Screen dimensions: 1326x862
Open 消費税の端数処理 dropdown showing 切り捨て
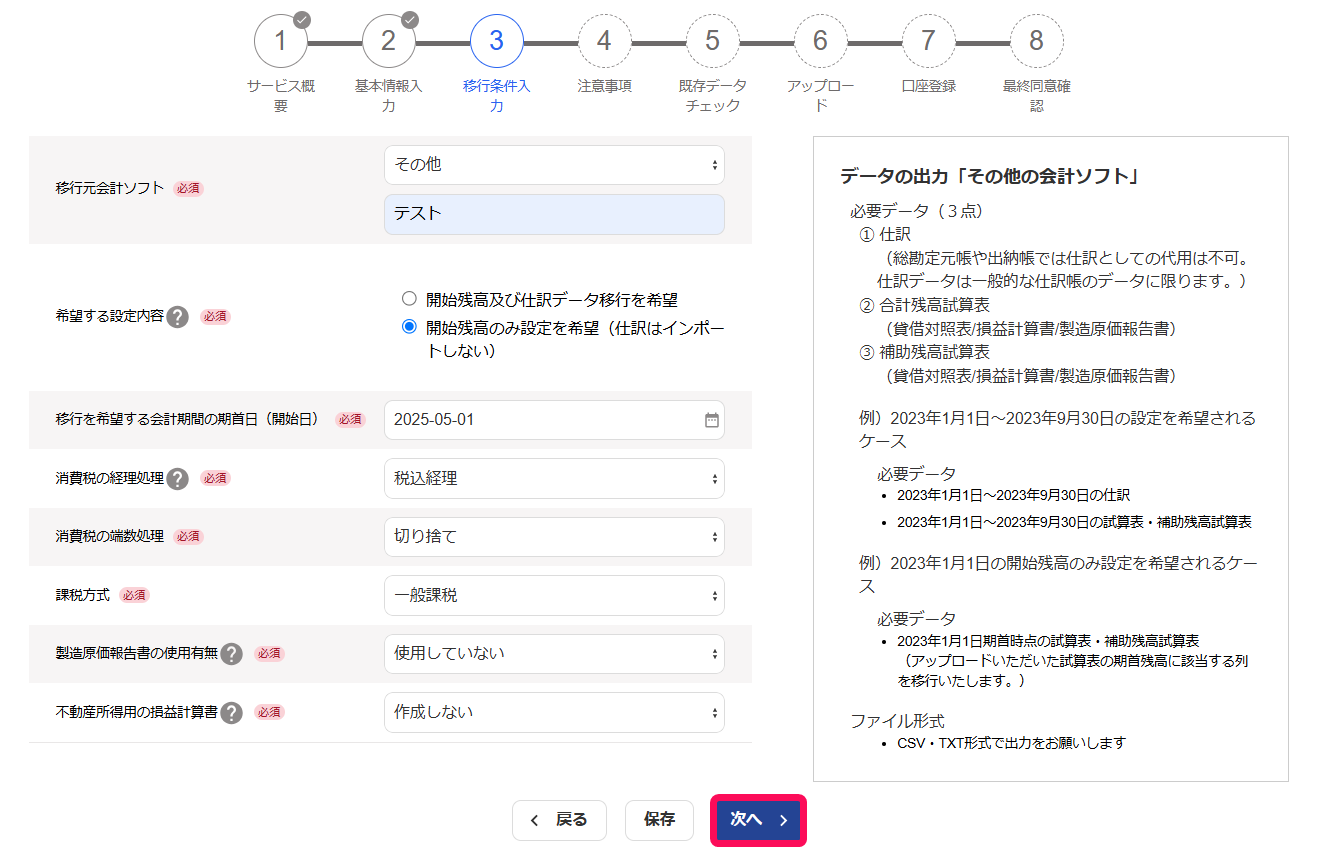tap(554, 537)
